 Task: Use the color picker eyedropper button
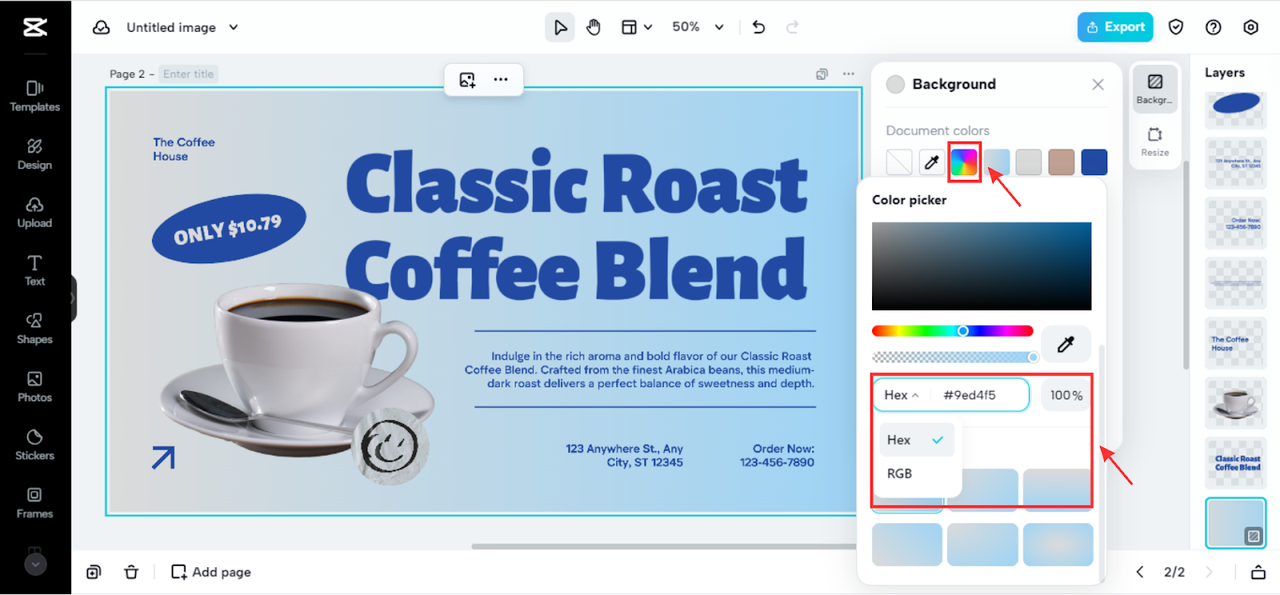click(1066, 344)
